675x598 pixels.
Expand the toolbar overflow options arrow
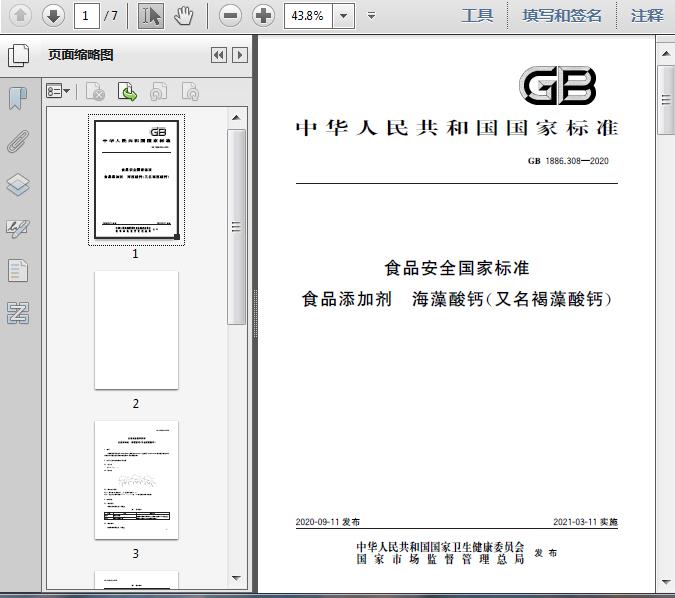click(371, 16)
